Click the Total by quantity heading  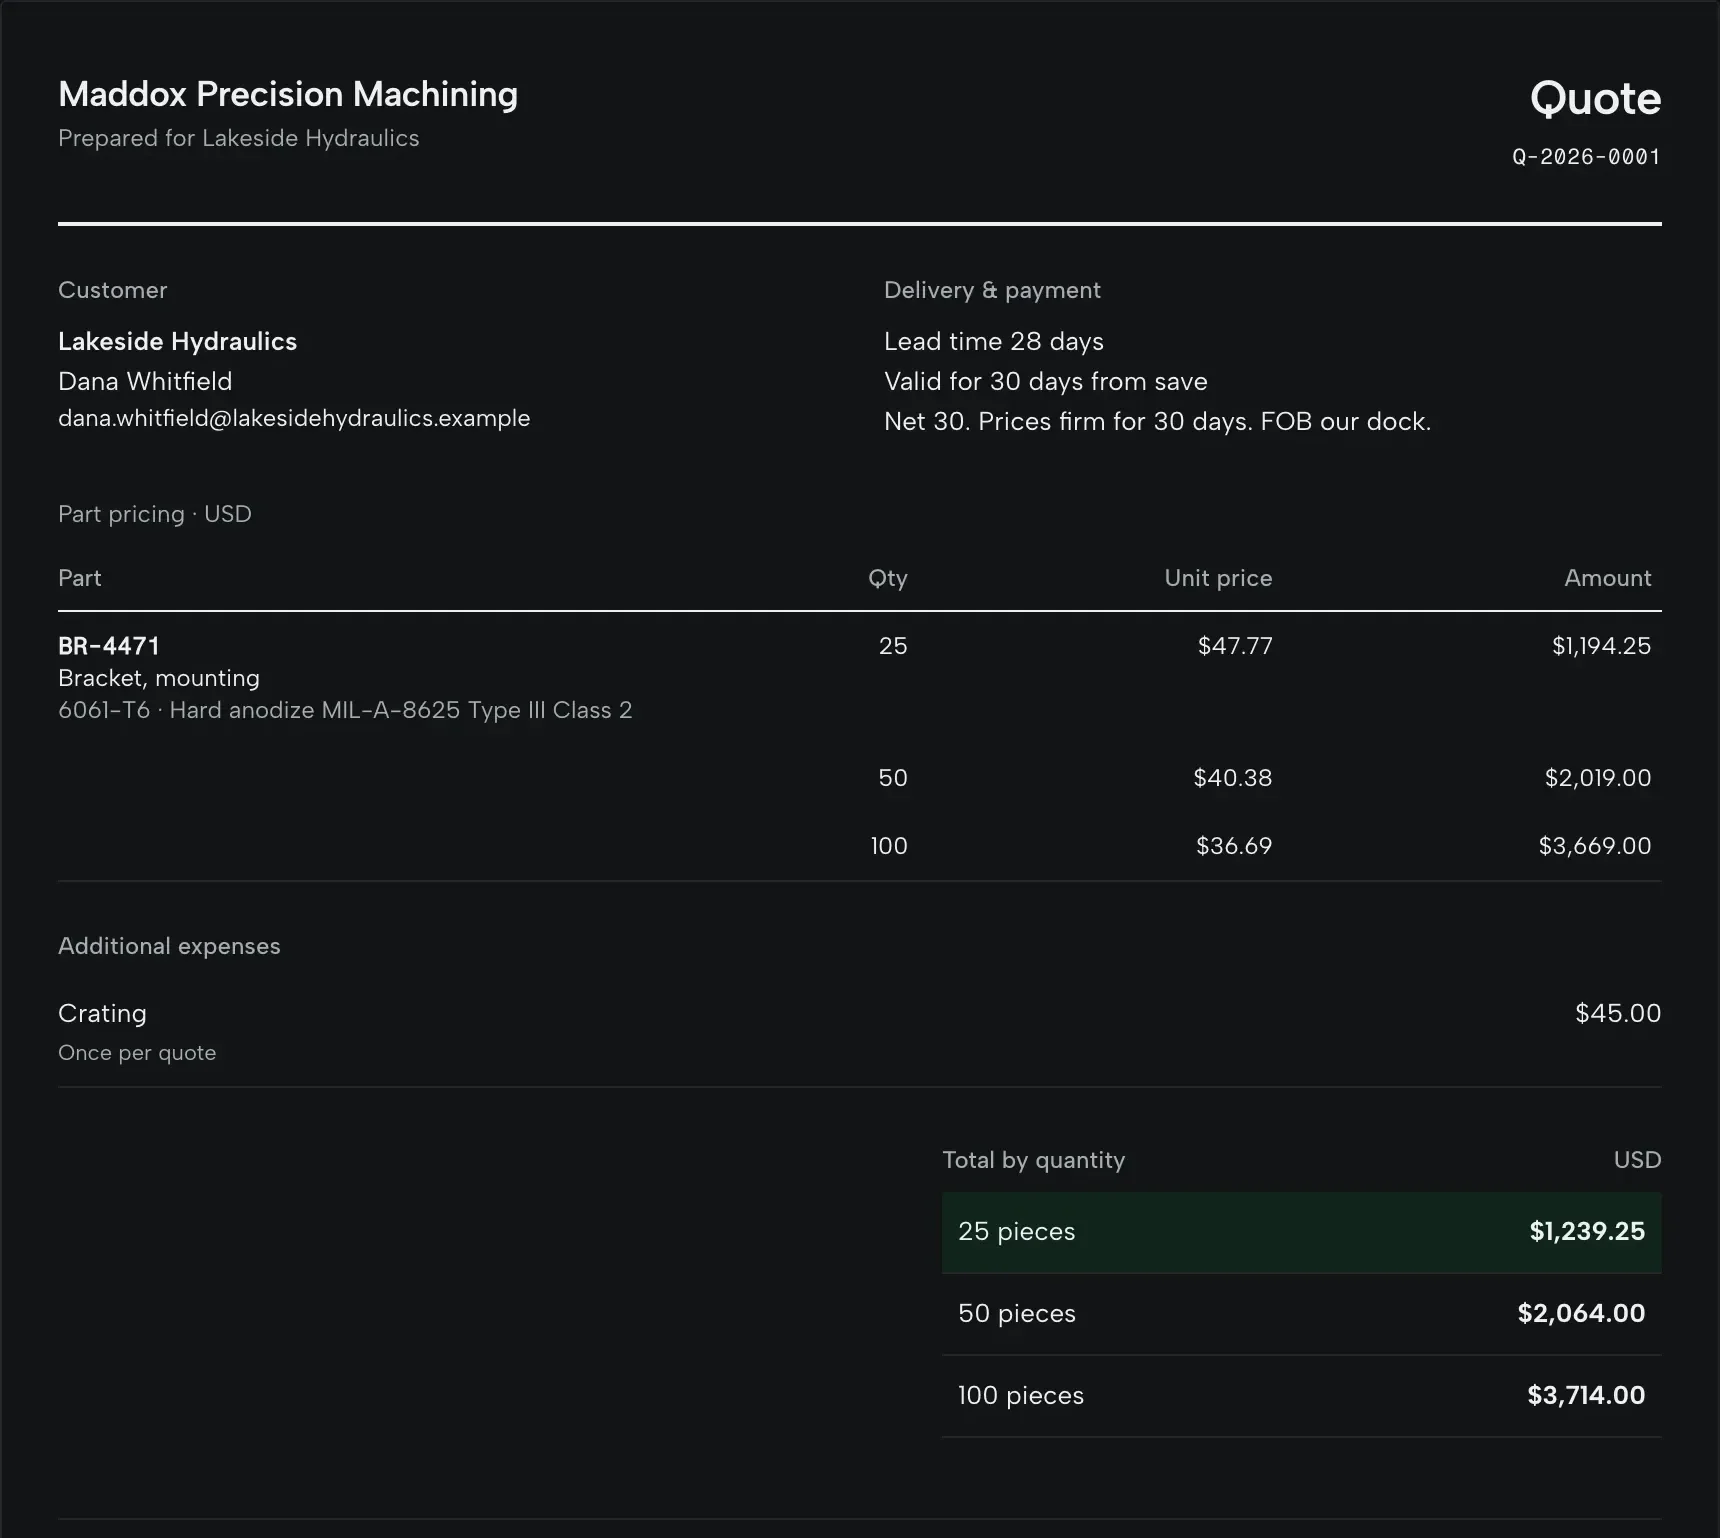1034,1160
